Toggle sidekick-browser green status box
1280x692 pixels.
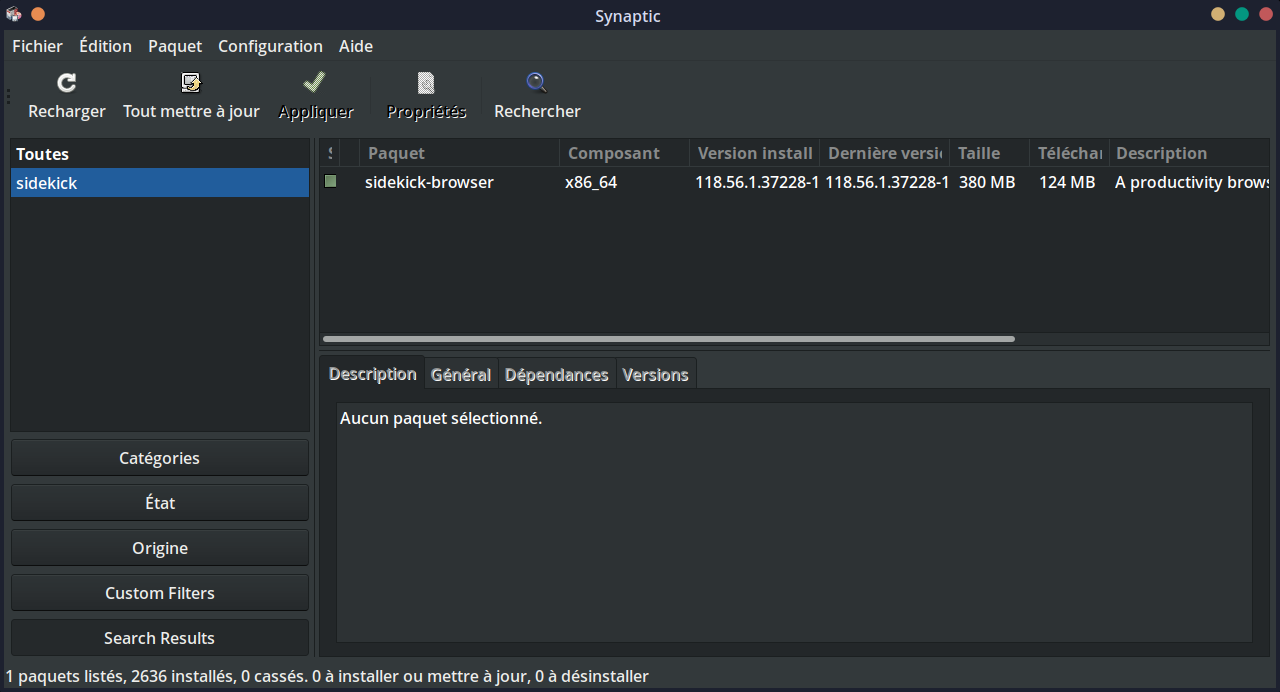330,182
